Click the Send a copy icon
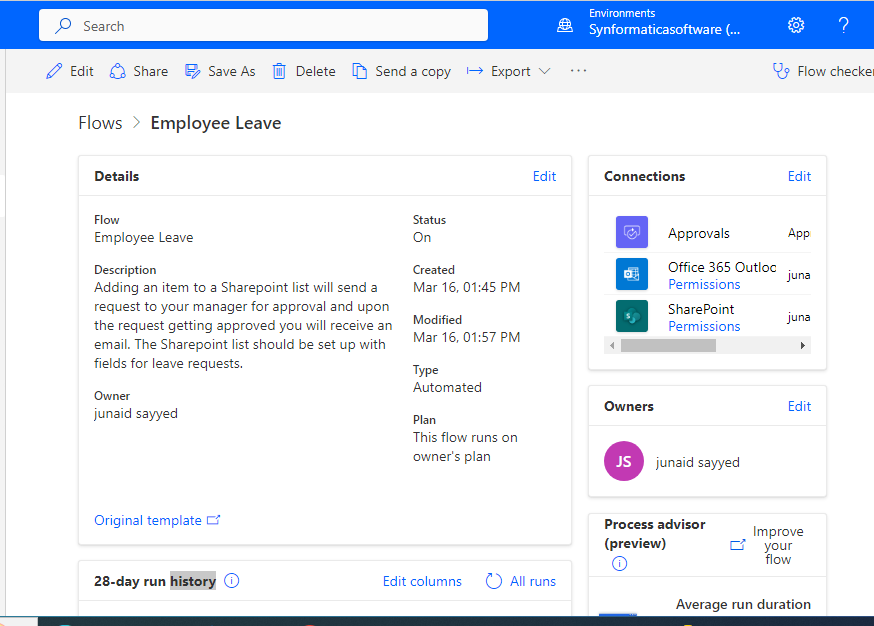 [360, 71]
